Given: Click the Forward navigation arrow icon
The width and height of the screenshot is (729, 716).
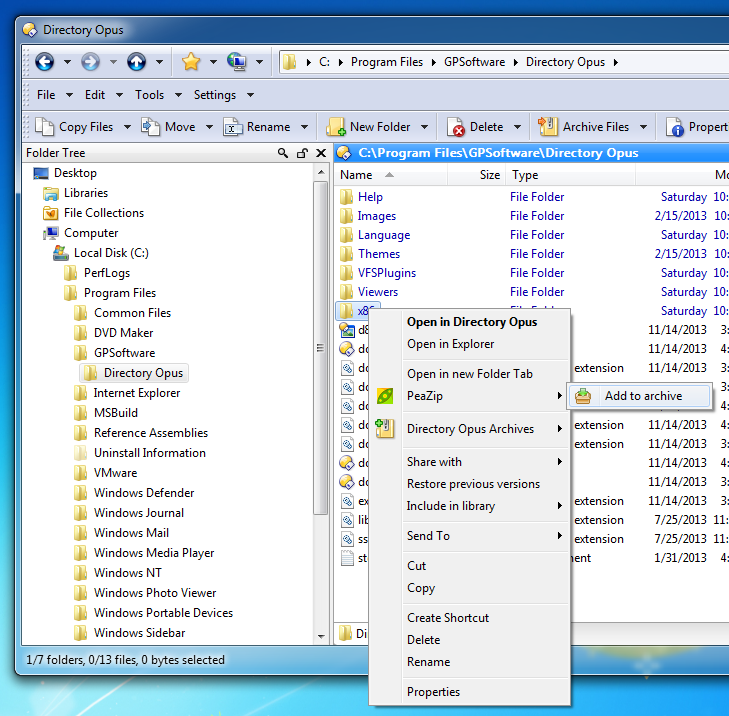Looking at the screenshot, I should 90,62.
